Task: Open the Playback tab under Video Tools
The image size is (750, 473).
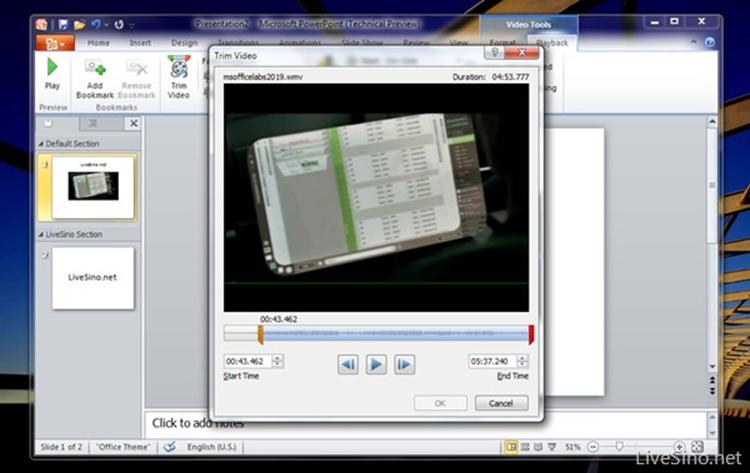Action: click(552, 43)
